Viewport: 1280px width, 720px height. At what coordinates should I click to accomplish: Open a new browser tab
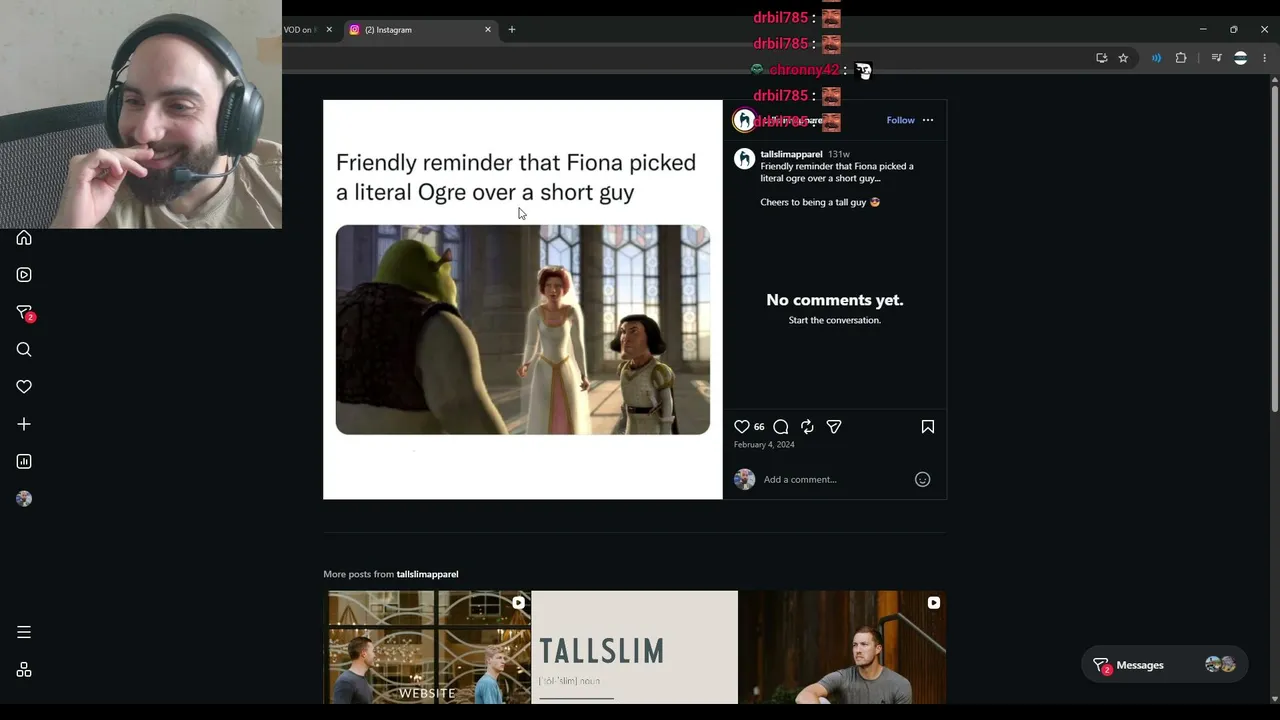pyautogui.click(x=512, y=30)
